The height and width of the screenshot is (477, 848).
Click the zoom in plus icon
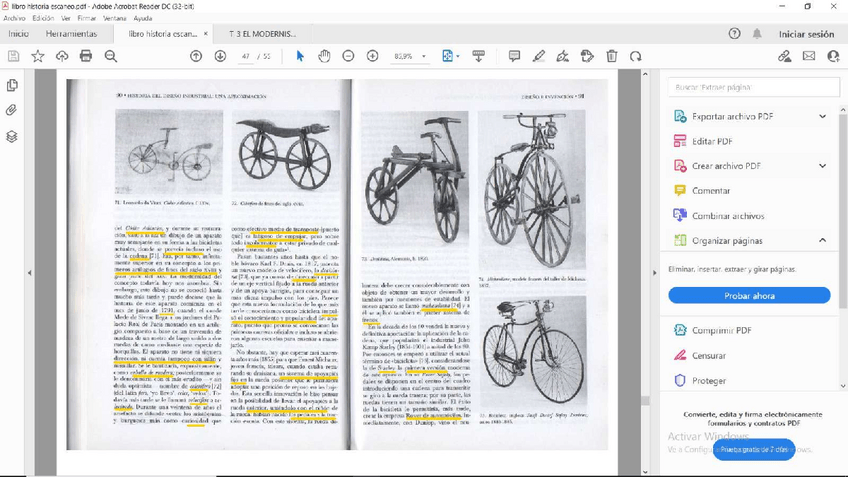tap(372, 56)
